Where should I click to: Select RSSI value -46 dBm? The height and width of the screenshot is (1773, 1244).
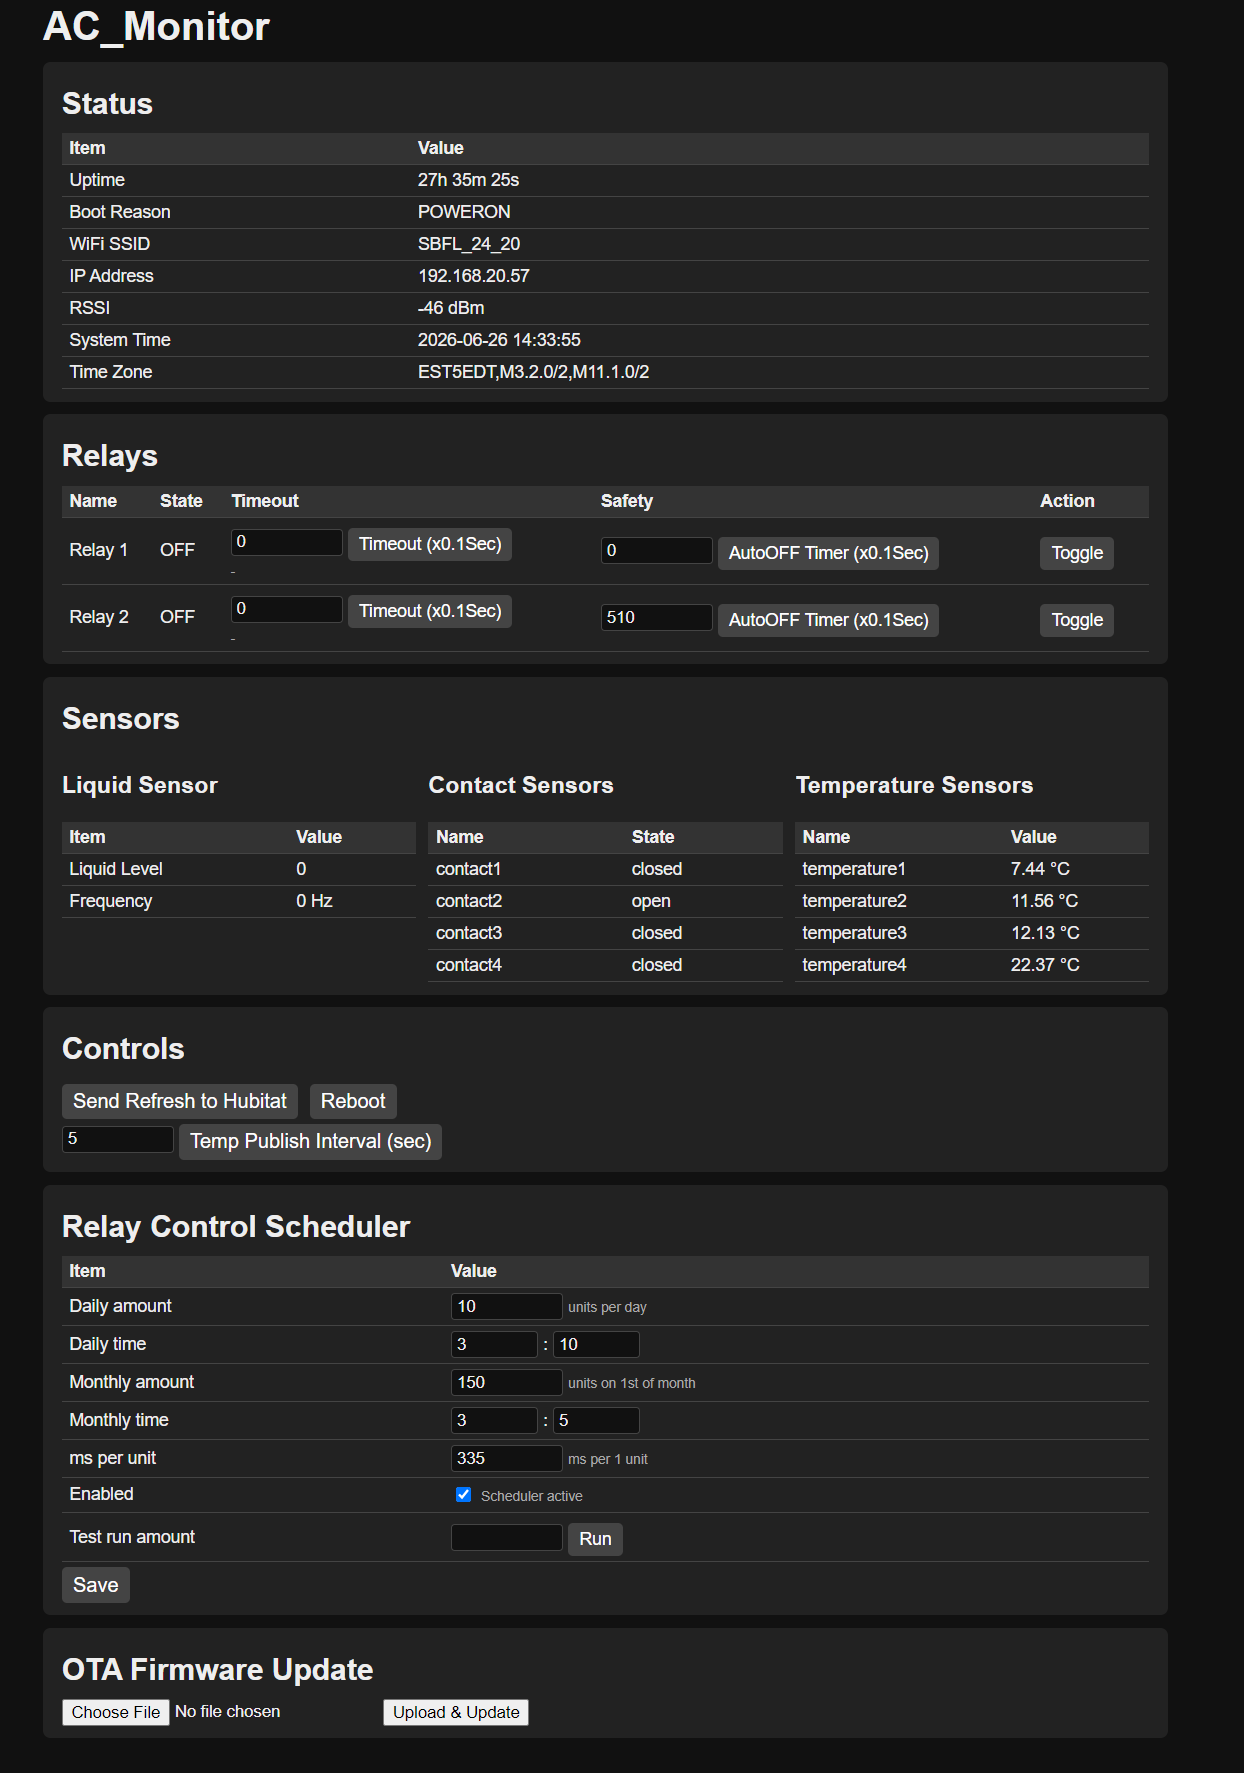coord(451,308)
